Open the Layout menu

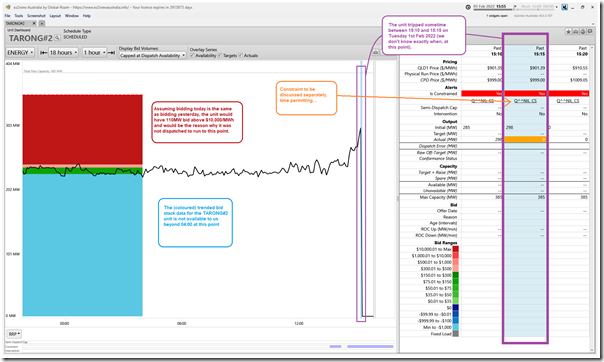click(x=55, y=16)
